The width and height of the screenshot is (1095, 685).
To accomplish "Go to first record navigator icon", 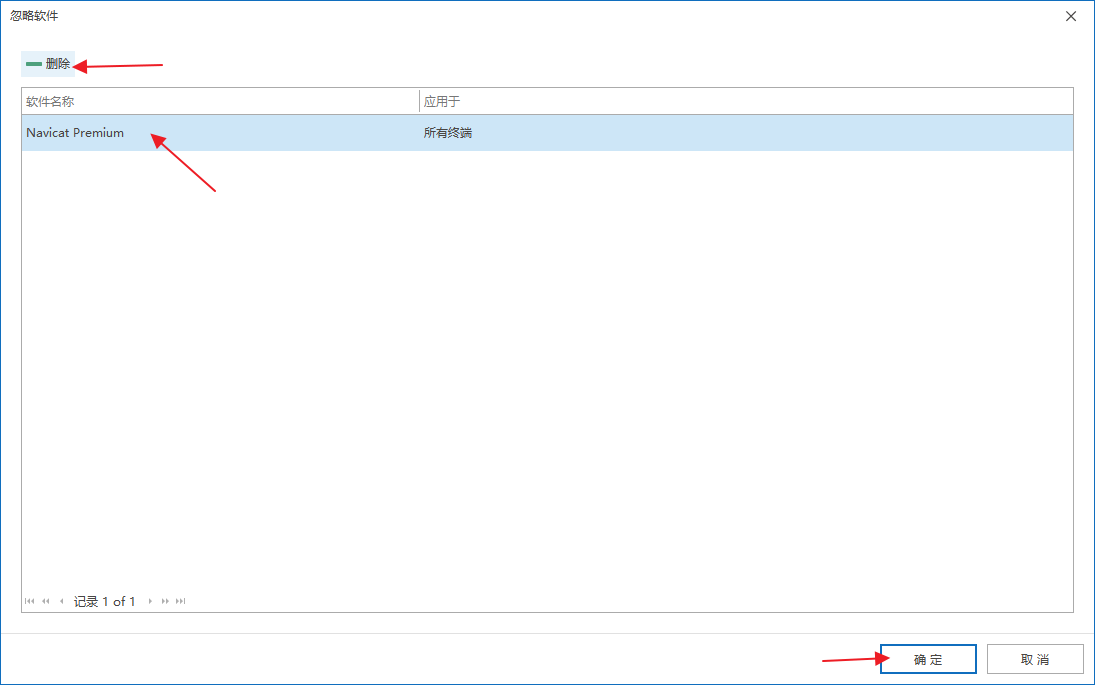I will [29, 601].
